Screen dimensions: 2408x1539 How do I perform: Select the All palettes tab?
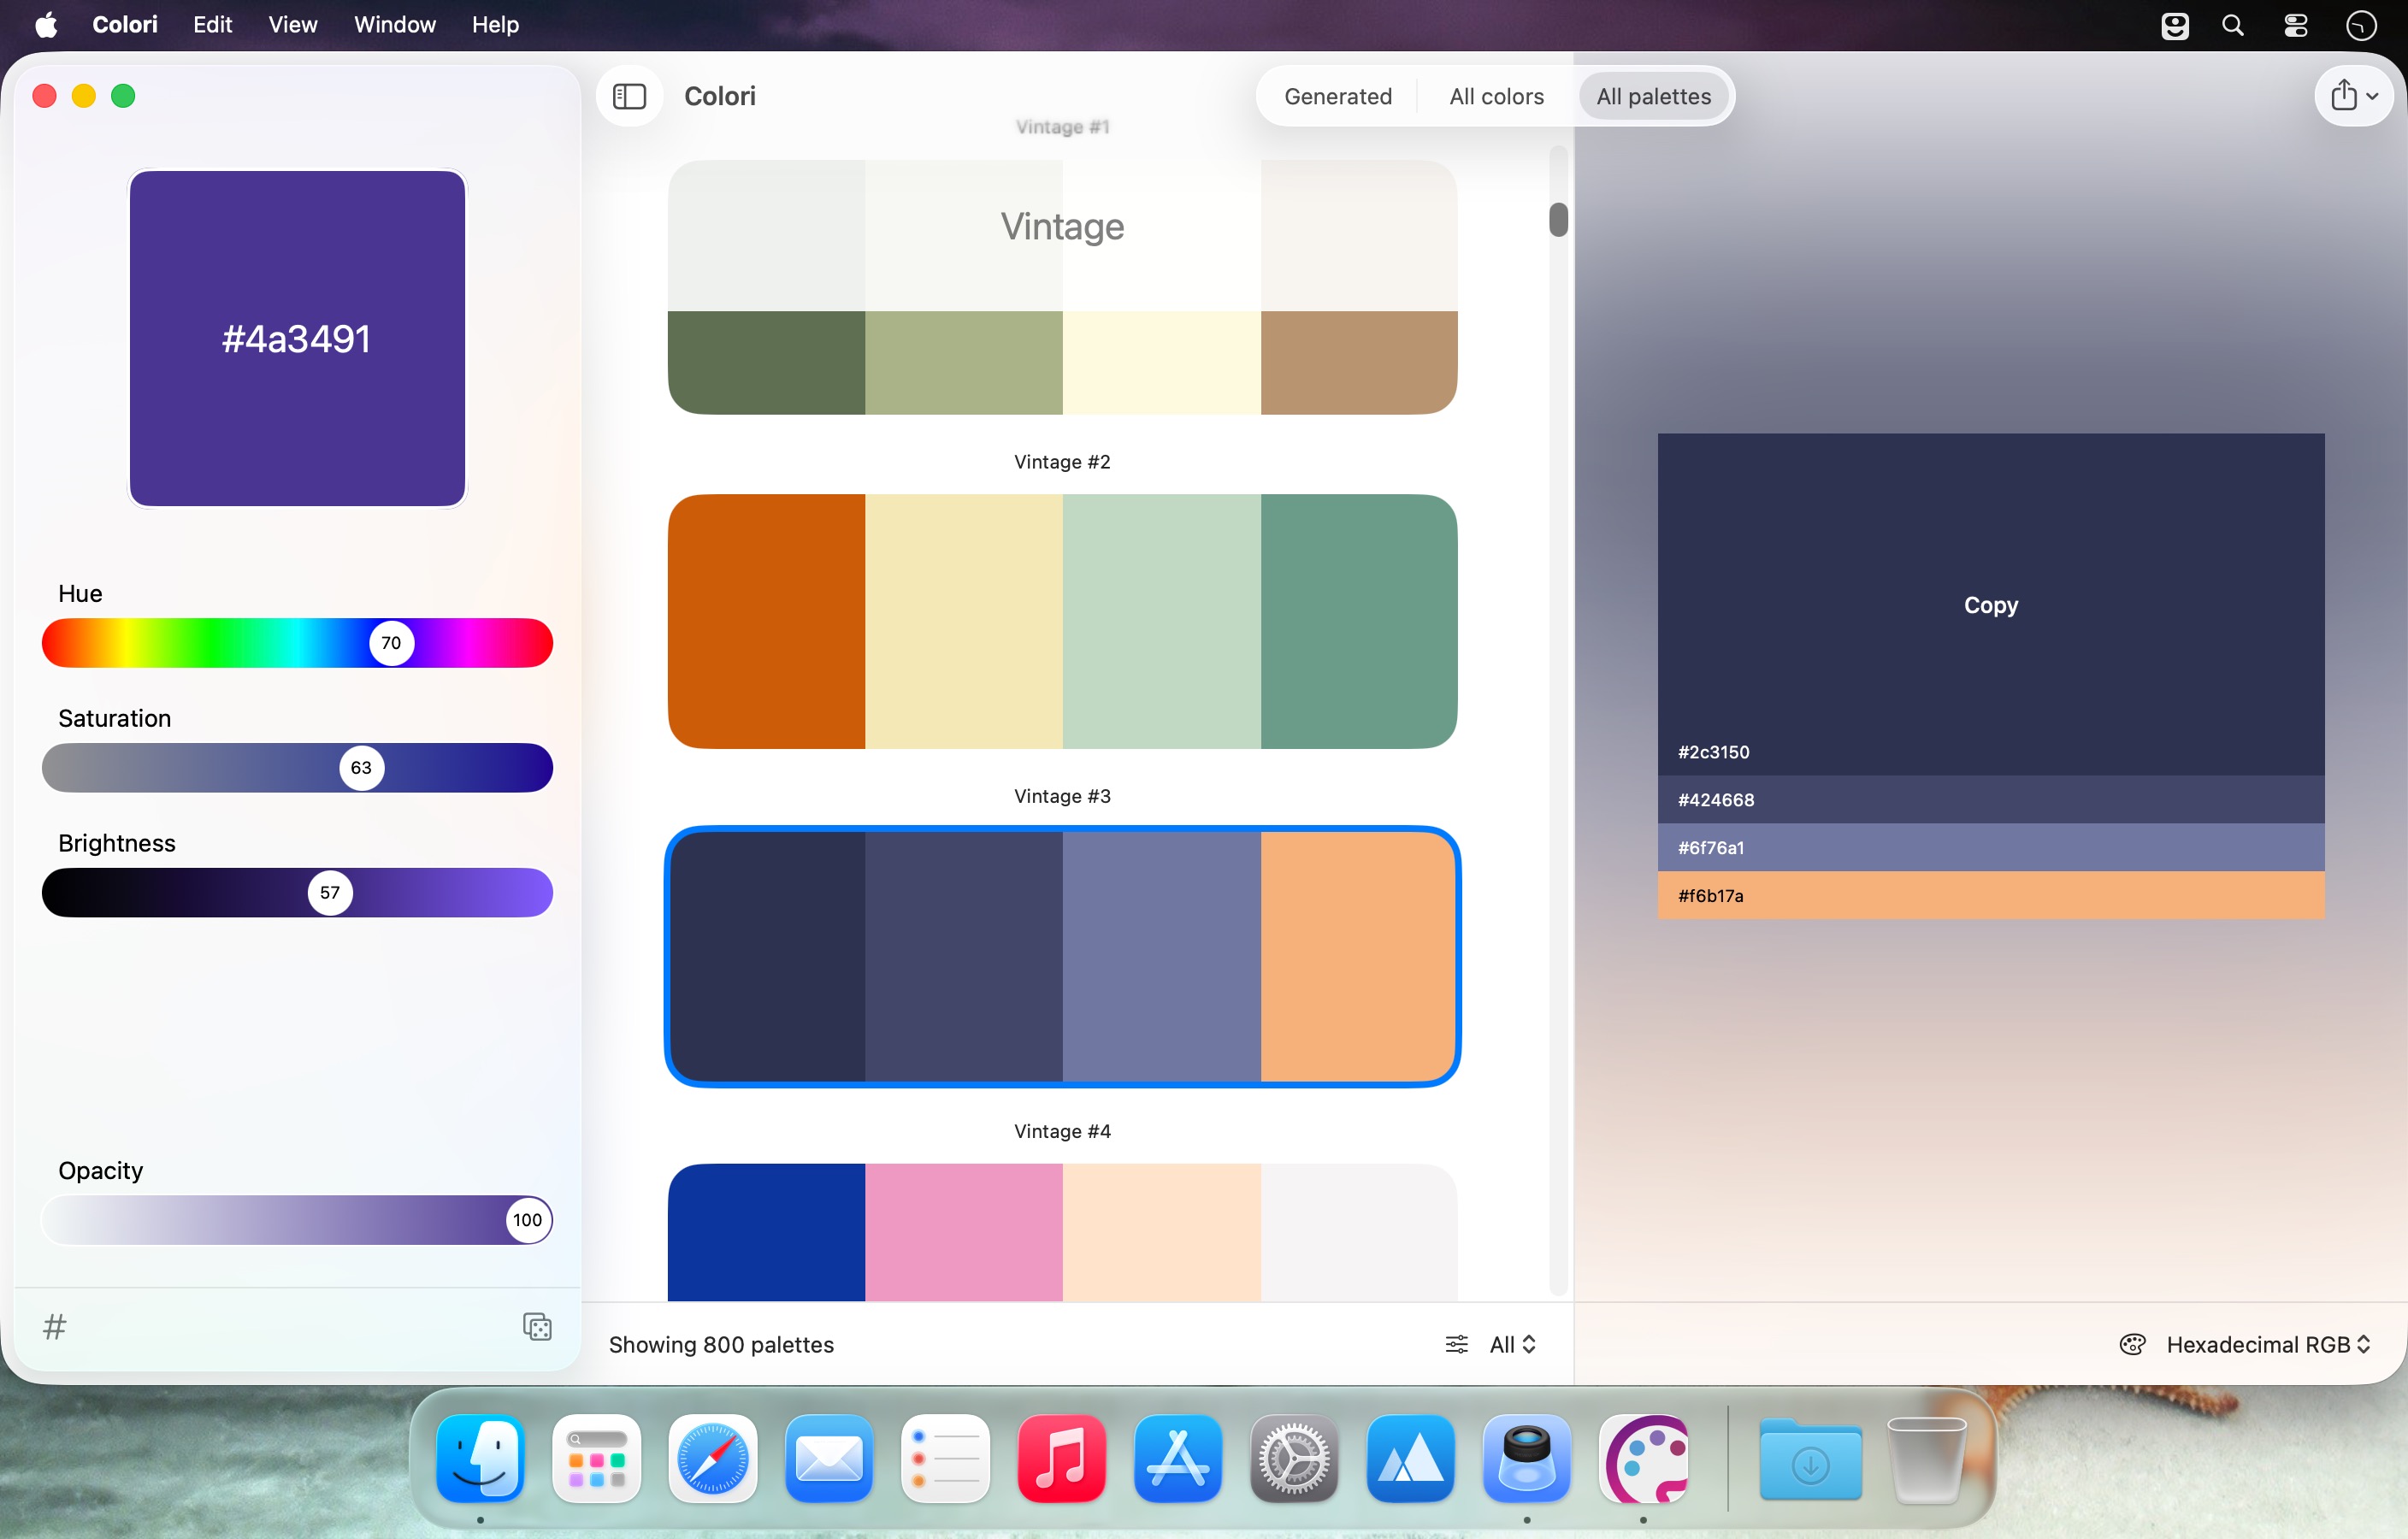point(1653,96)
